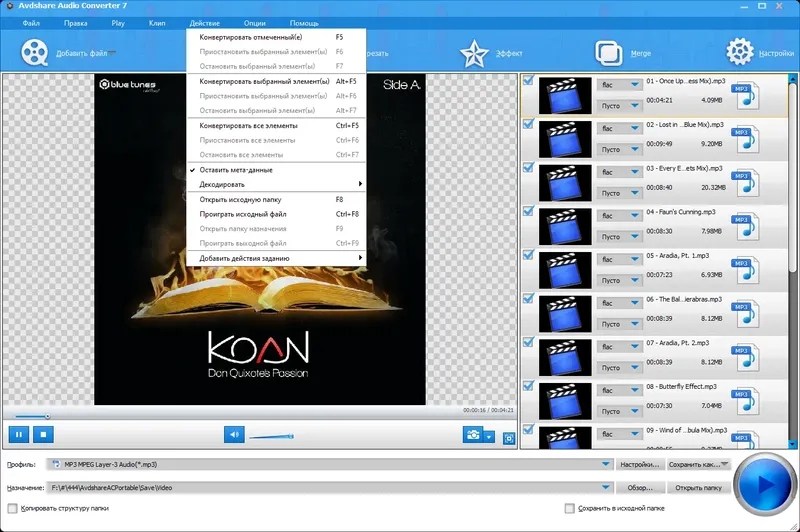Choose Конвертировать все элементы menu item

pos(276,125)
